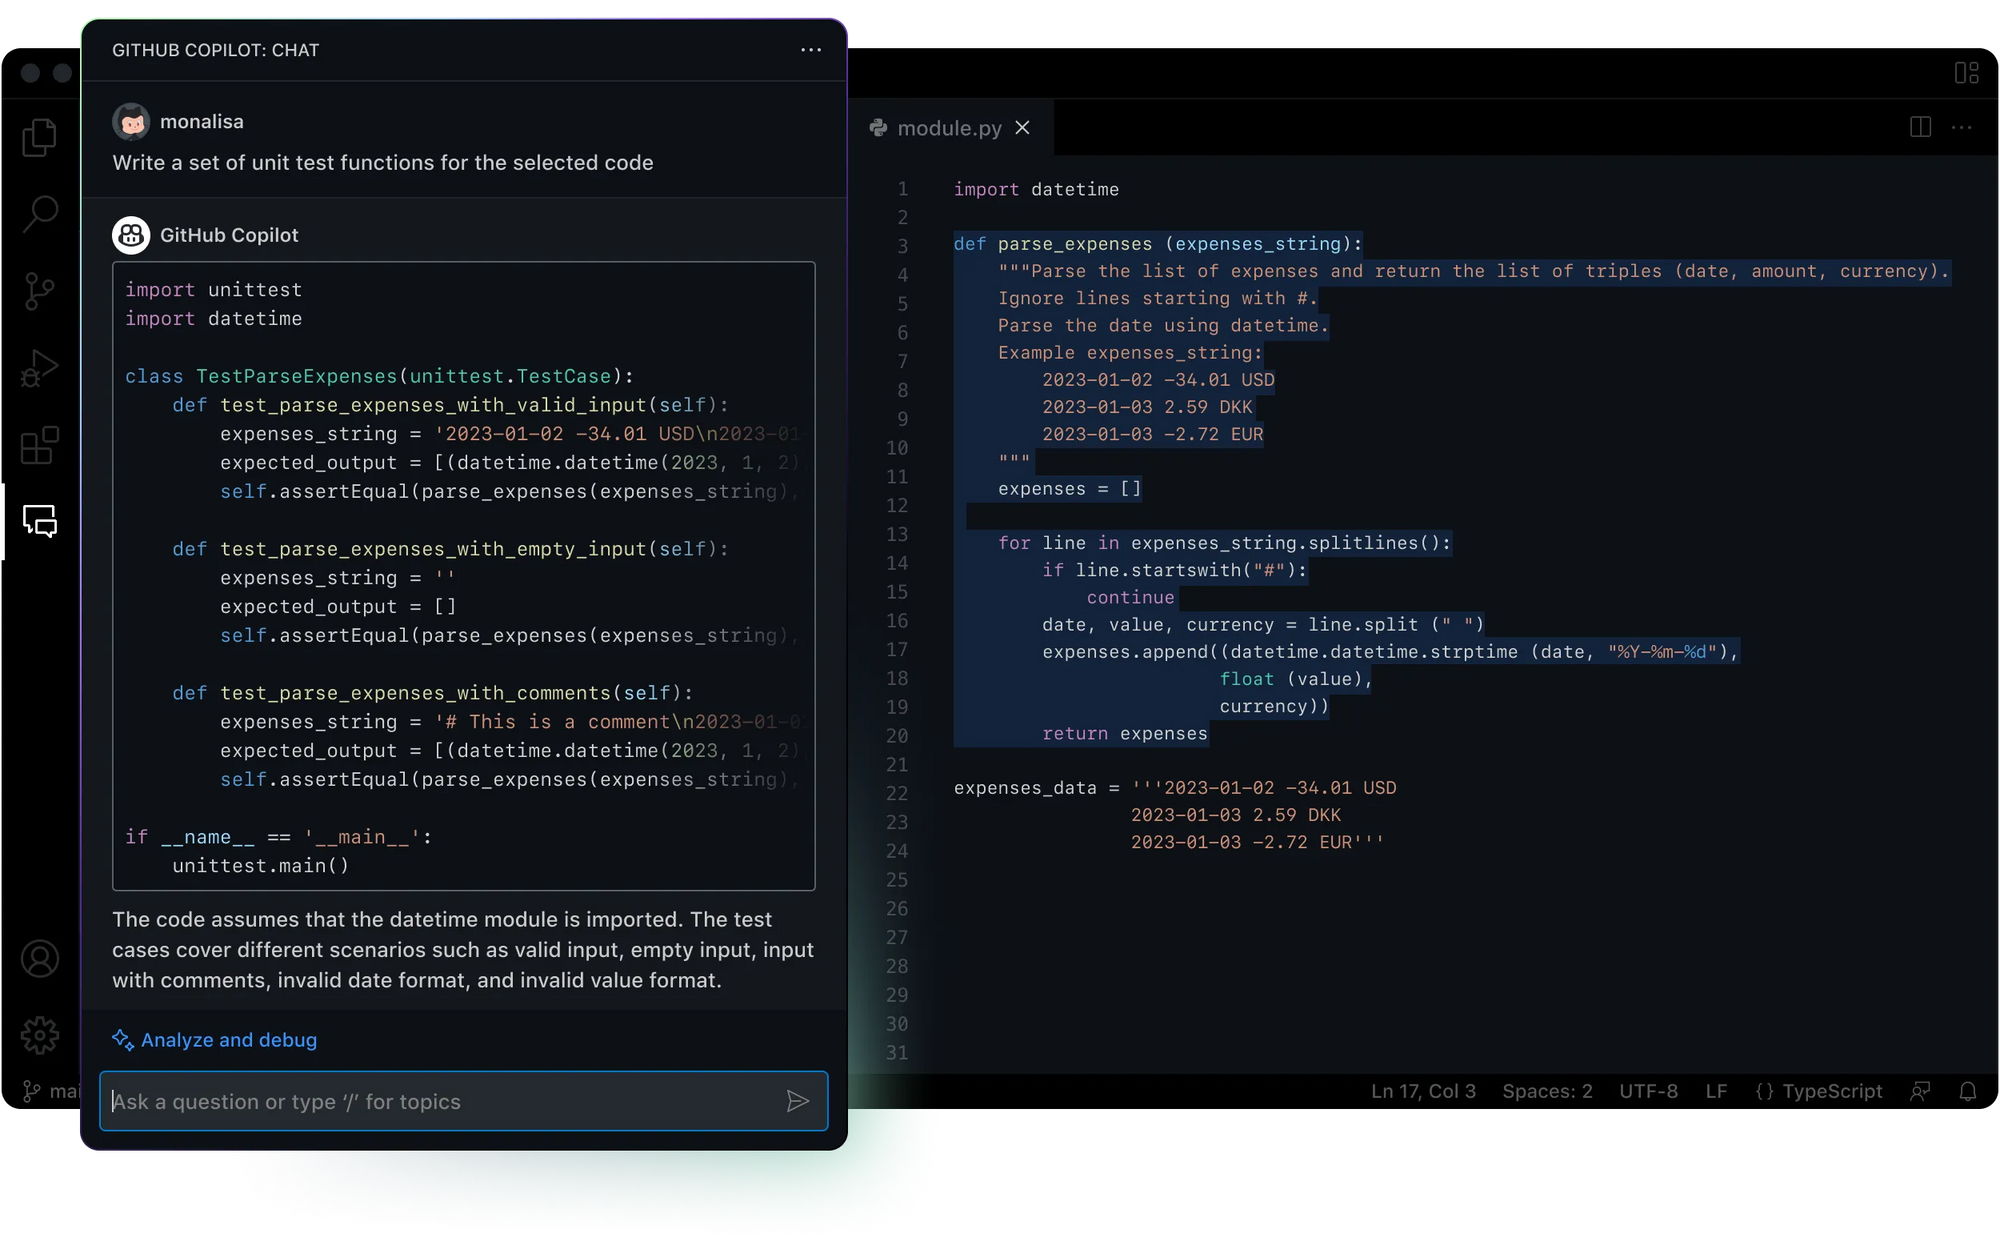This screenshot has height=1242, width=2000.
Task: Click the feedback icon in the status bar
Action: 1920,1091
